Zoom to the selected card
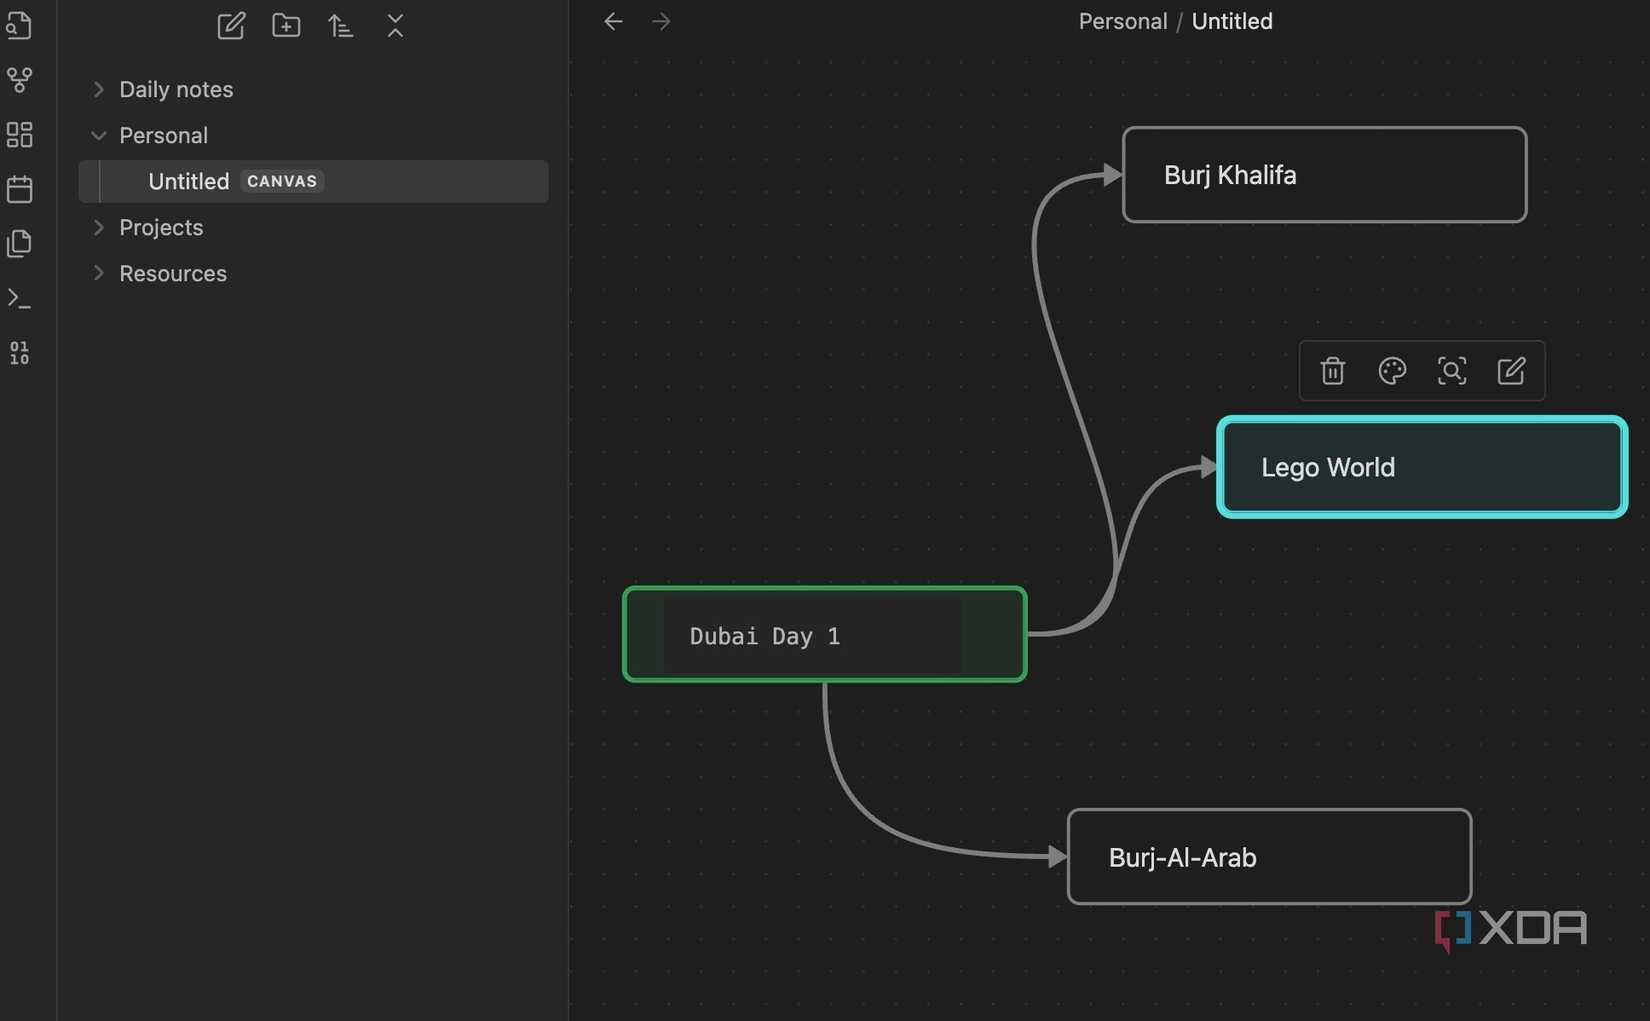This screenshot has width=1650, height=1021. pos(1452,371)
